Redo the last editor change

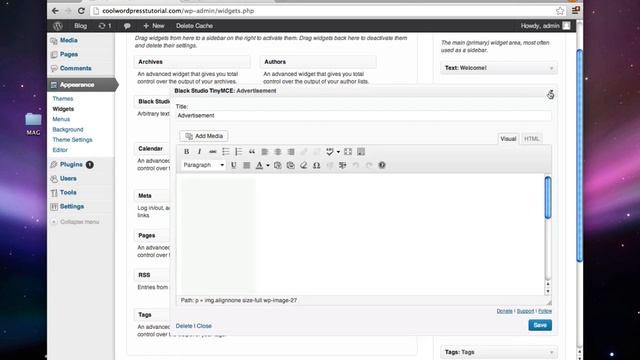click(369, 165)
